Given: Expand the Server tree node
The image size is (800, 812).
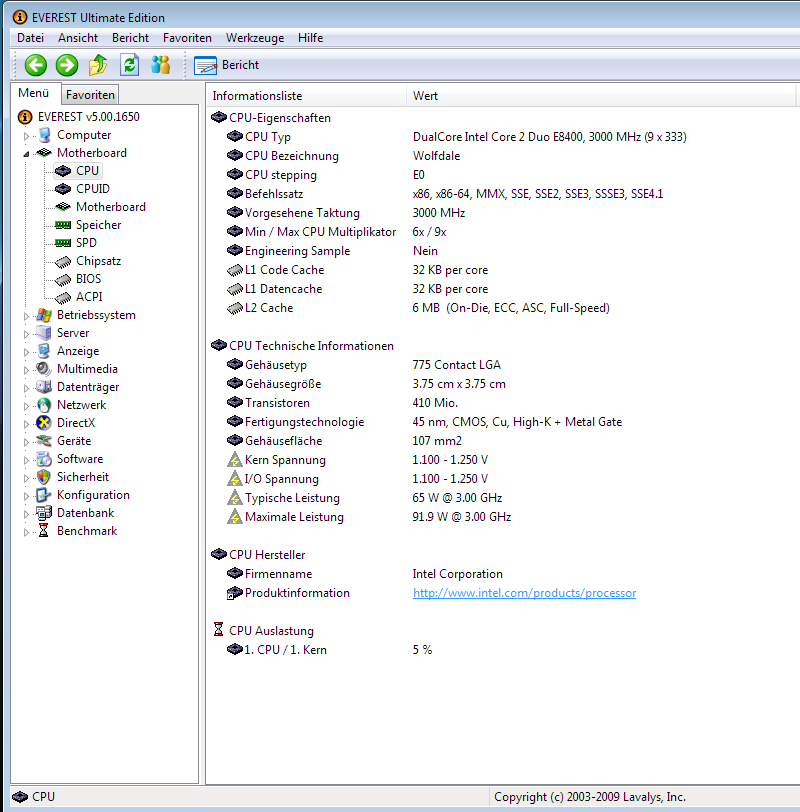Looking at the screenshot, I should pos(26,334).
